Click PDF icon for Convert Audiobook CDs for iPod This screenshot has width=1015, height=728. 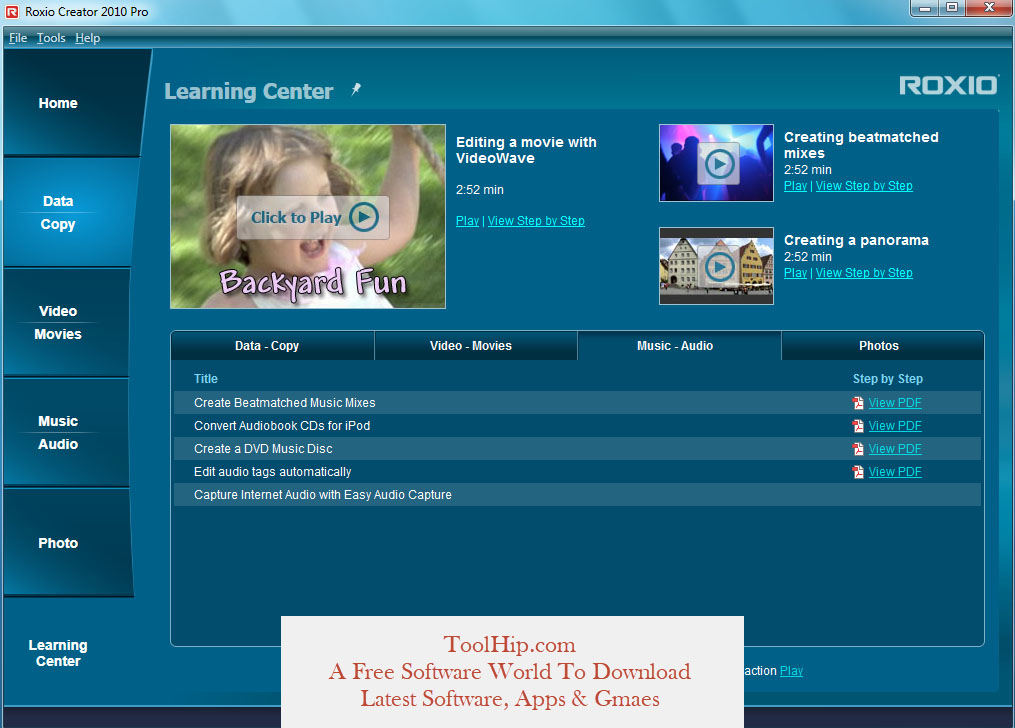tap(858, 426)
